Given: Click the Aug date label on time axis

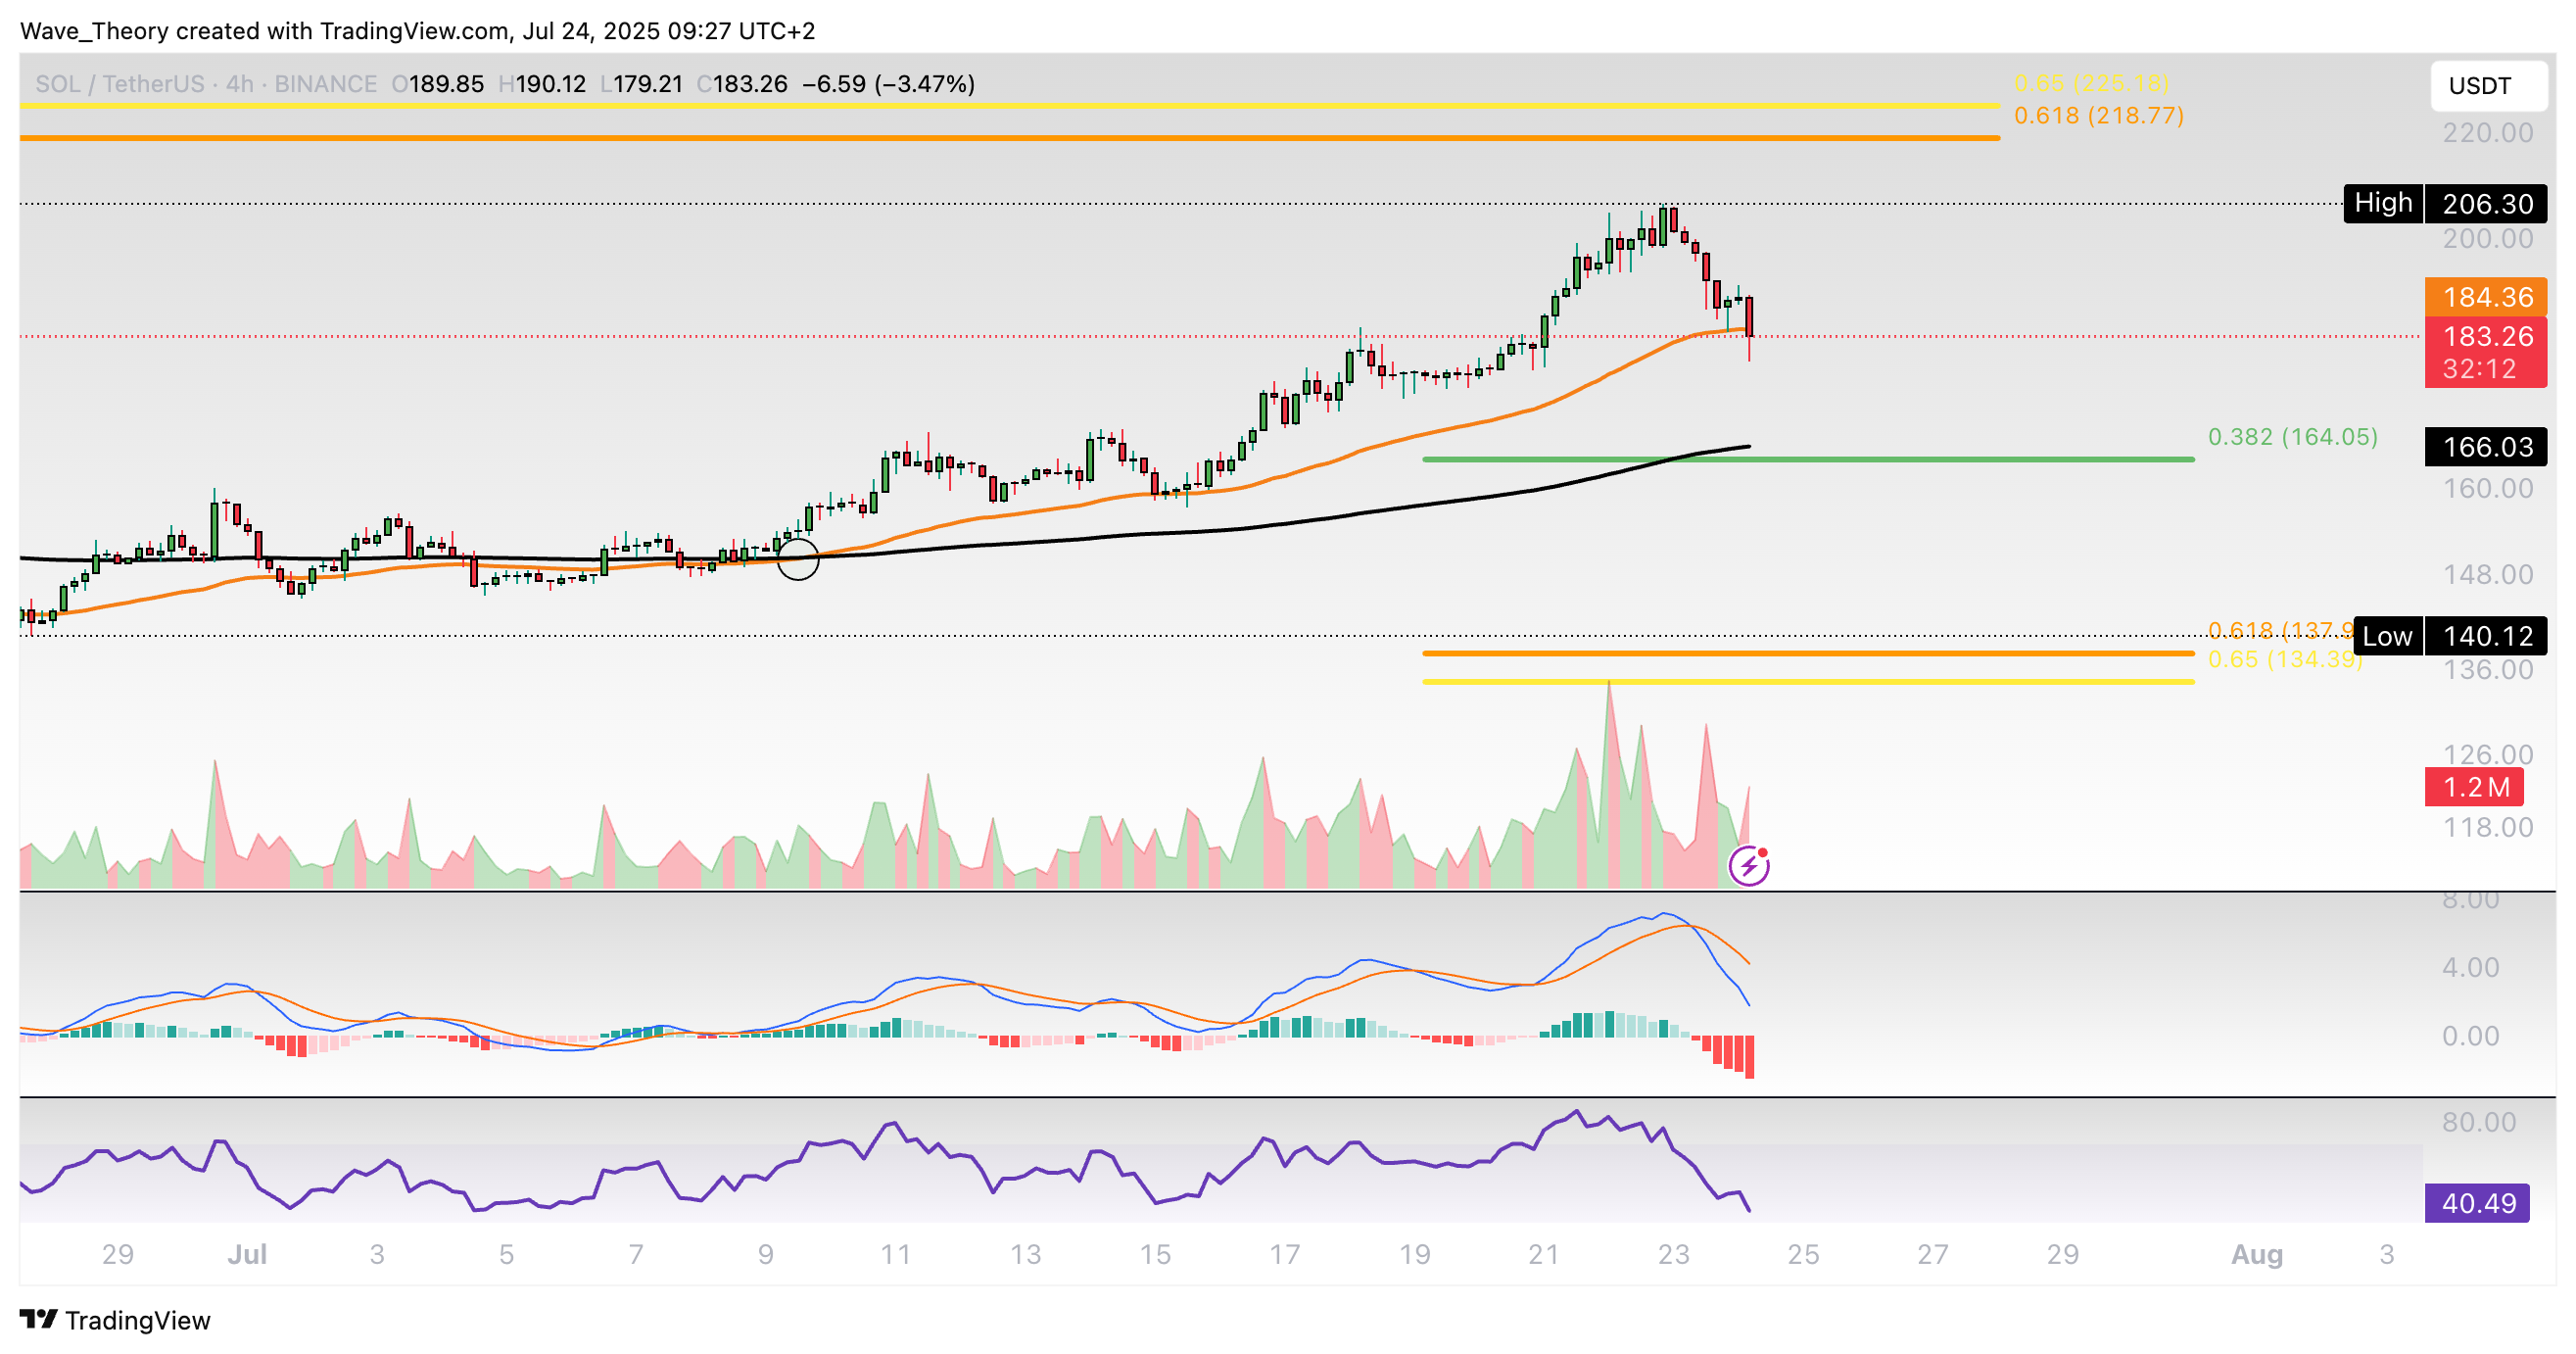Looking at the screenshot, I should click(2256, 1254).
